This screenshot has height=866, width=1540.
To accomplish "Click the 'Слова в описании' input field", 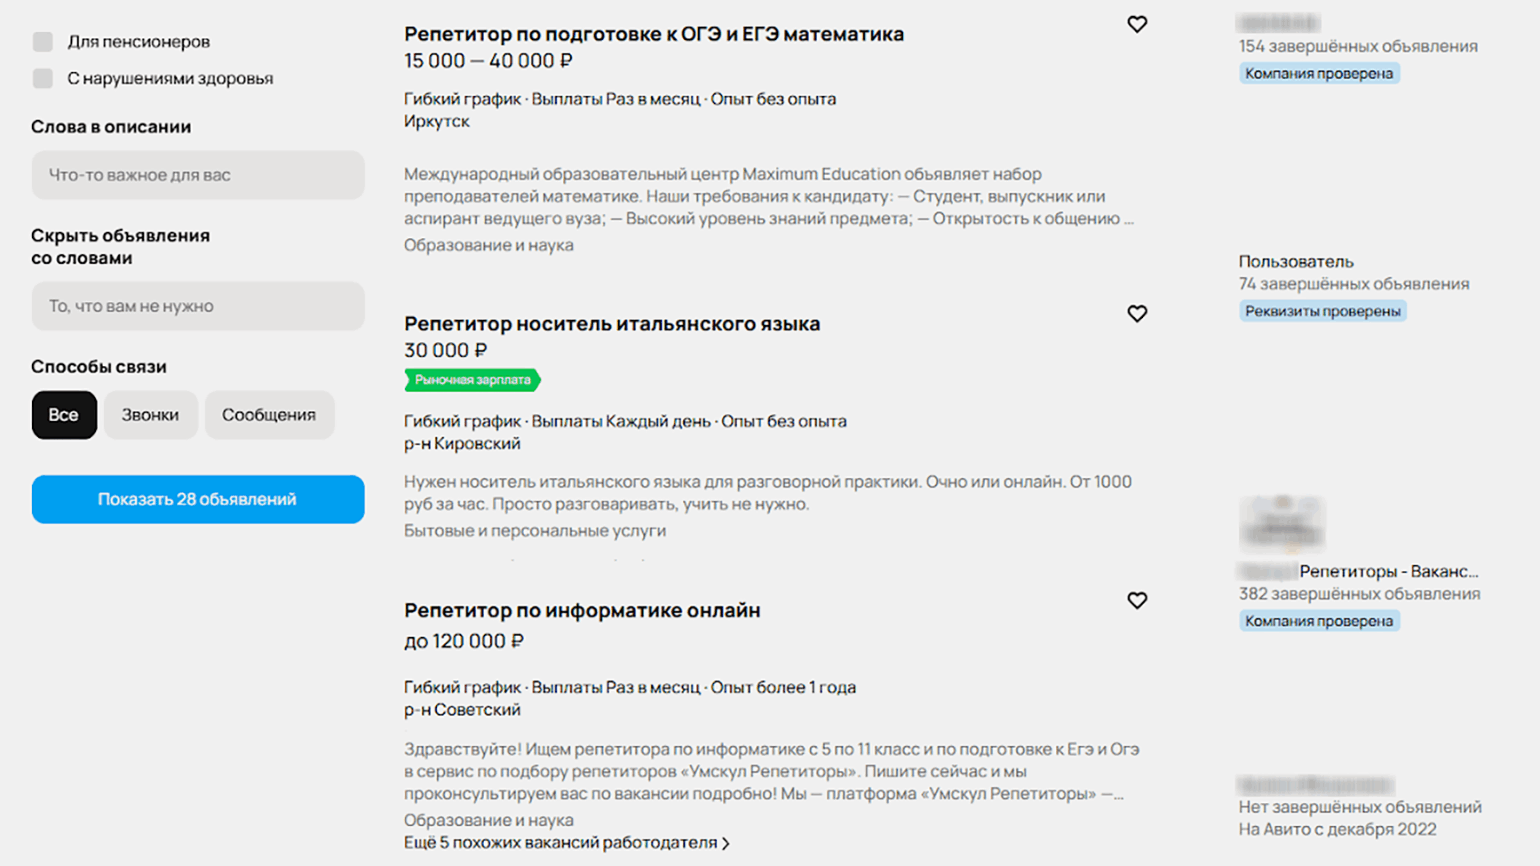I will point(198,175).
